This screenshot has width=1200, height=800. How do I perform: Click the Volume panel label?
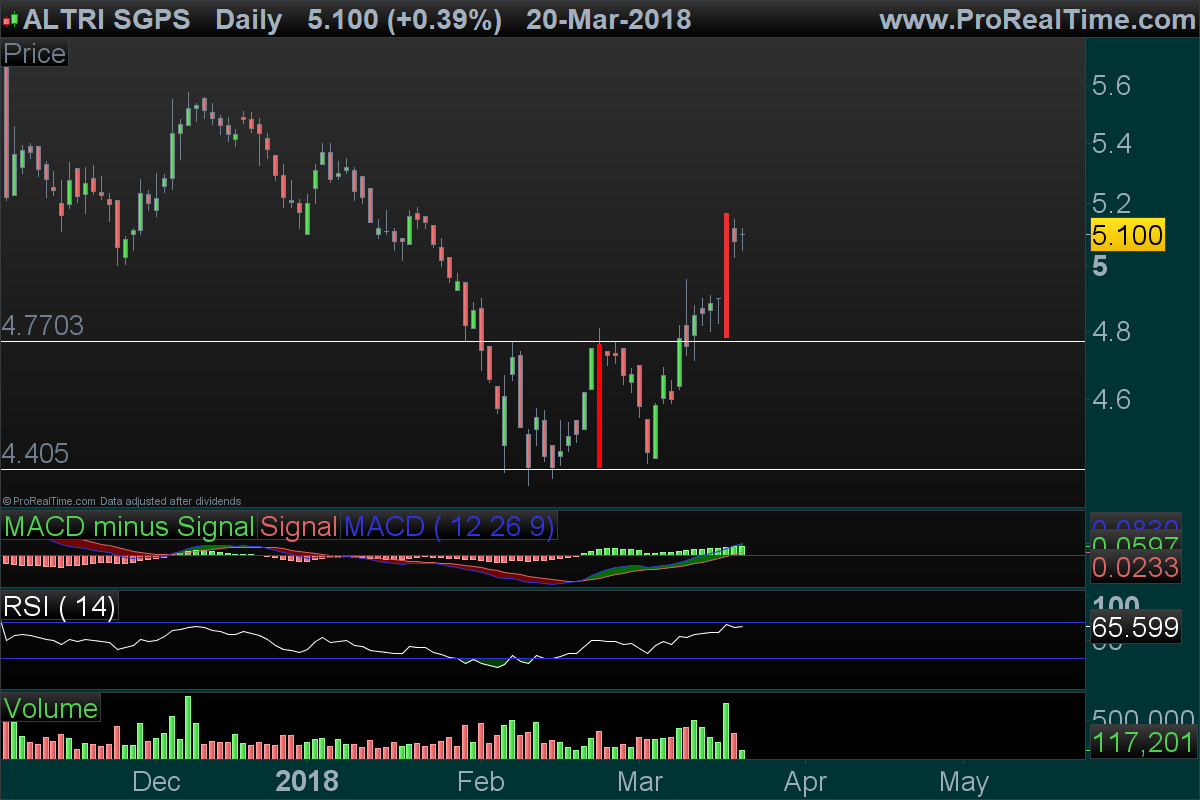point(51,709)
